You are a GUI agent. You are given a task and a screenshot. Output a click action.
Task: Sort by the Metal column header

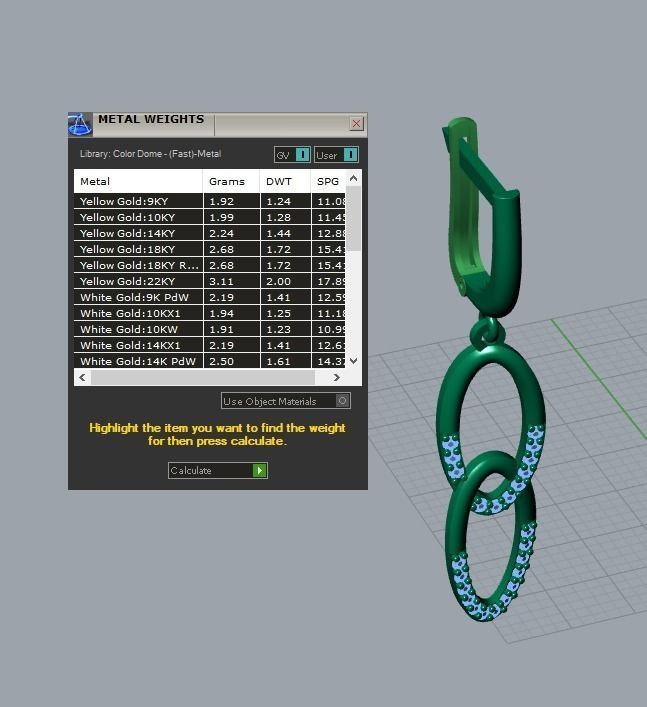pos(138,181)
